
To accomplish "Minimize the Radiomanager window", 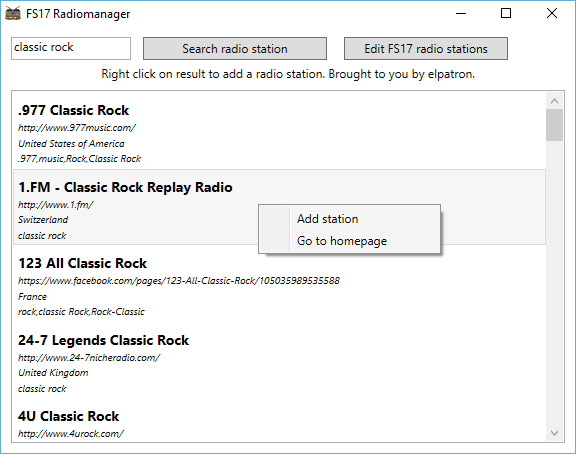I will (x=461, y=13).
